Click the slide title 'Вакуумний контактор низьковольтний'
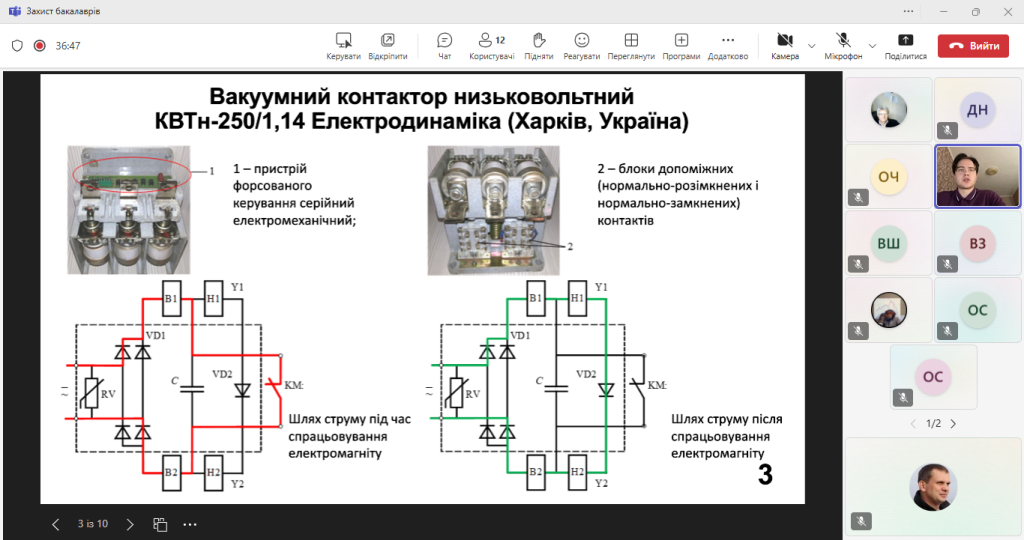Screen dimensions: 1024x540 point(421,97)
